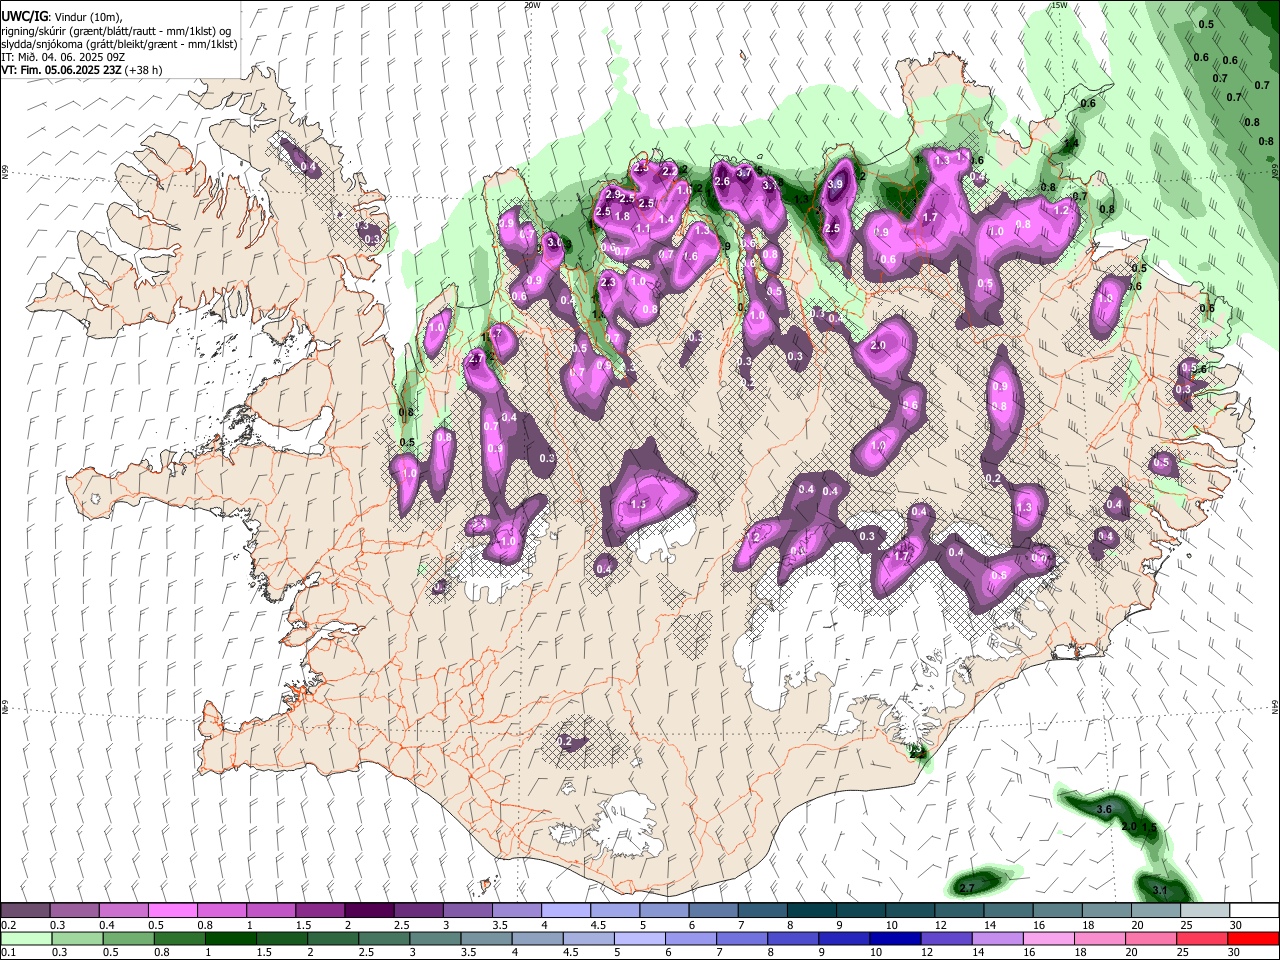This screenshot has height=960, width=1280.
Task: Click the 0.2 label under the snow scale
Action: 9,925
